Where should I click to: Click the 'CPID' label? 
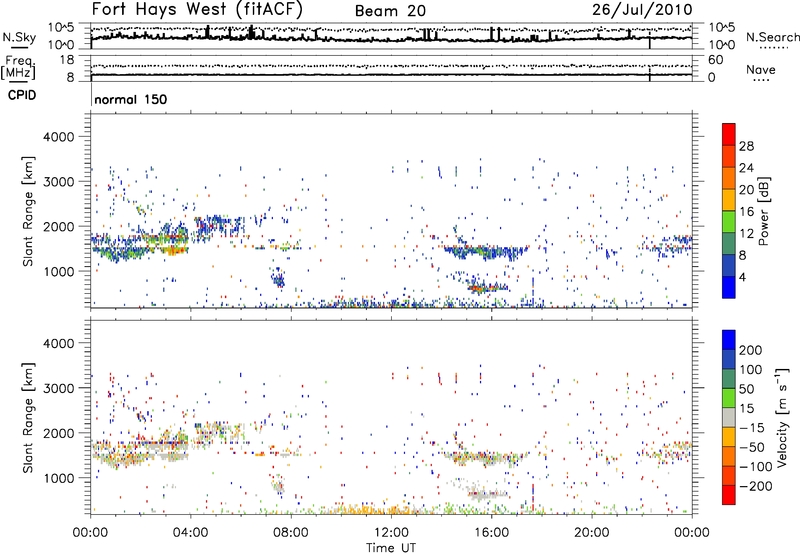22,95
